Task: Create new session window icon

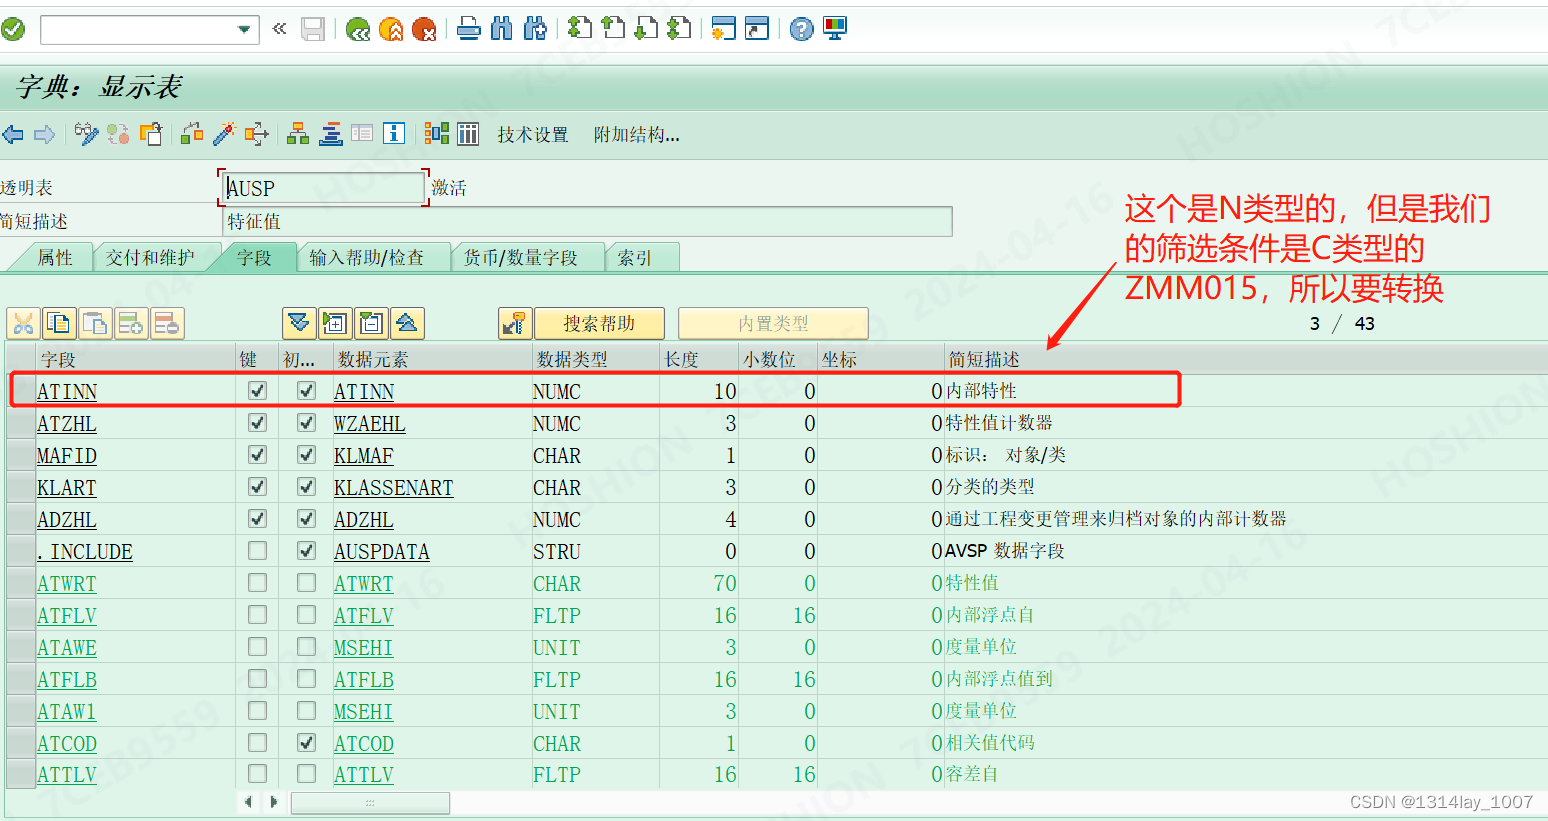Action: pos(724,29)
